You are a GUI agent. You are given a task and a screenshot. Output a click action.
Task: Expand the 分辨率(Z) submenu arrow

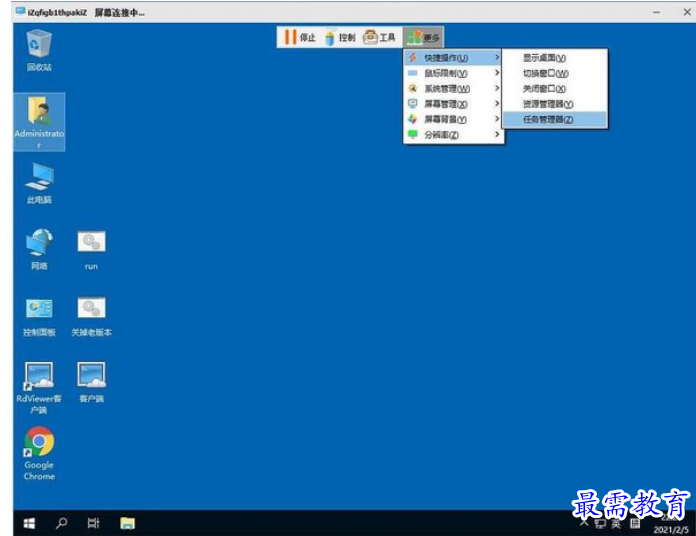(x=497, y=134)
